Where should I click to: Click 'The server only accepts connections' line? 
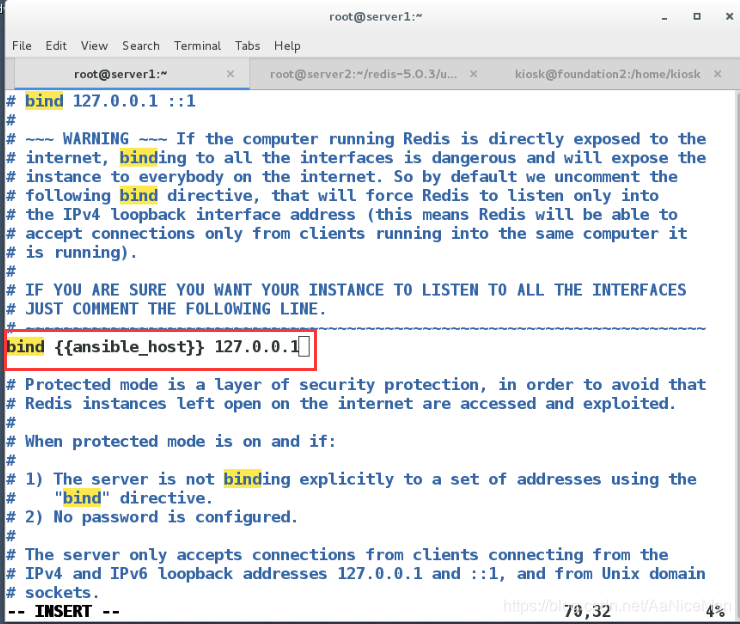[337, 555]
